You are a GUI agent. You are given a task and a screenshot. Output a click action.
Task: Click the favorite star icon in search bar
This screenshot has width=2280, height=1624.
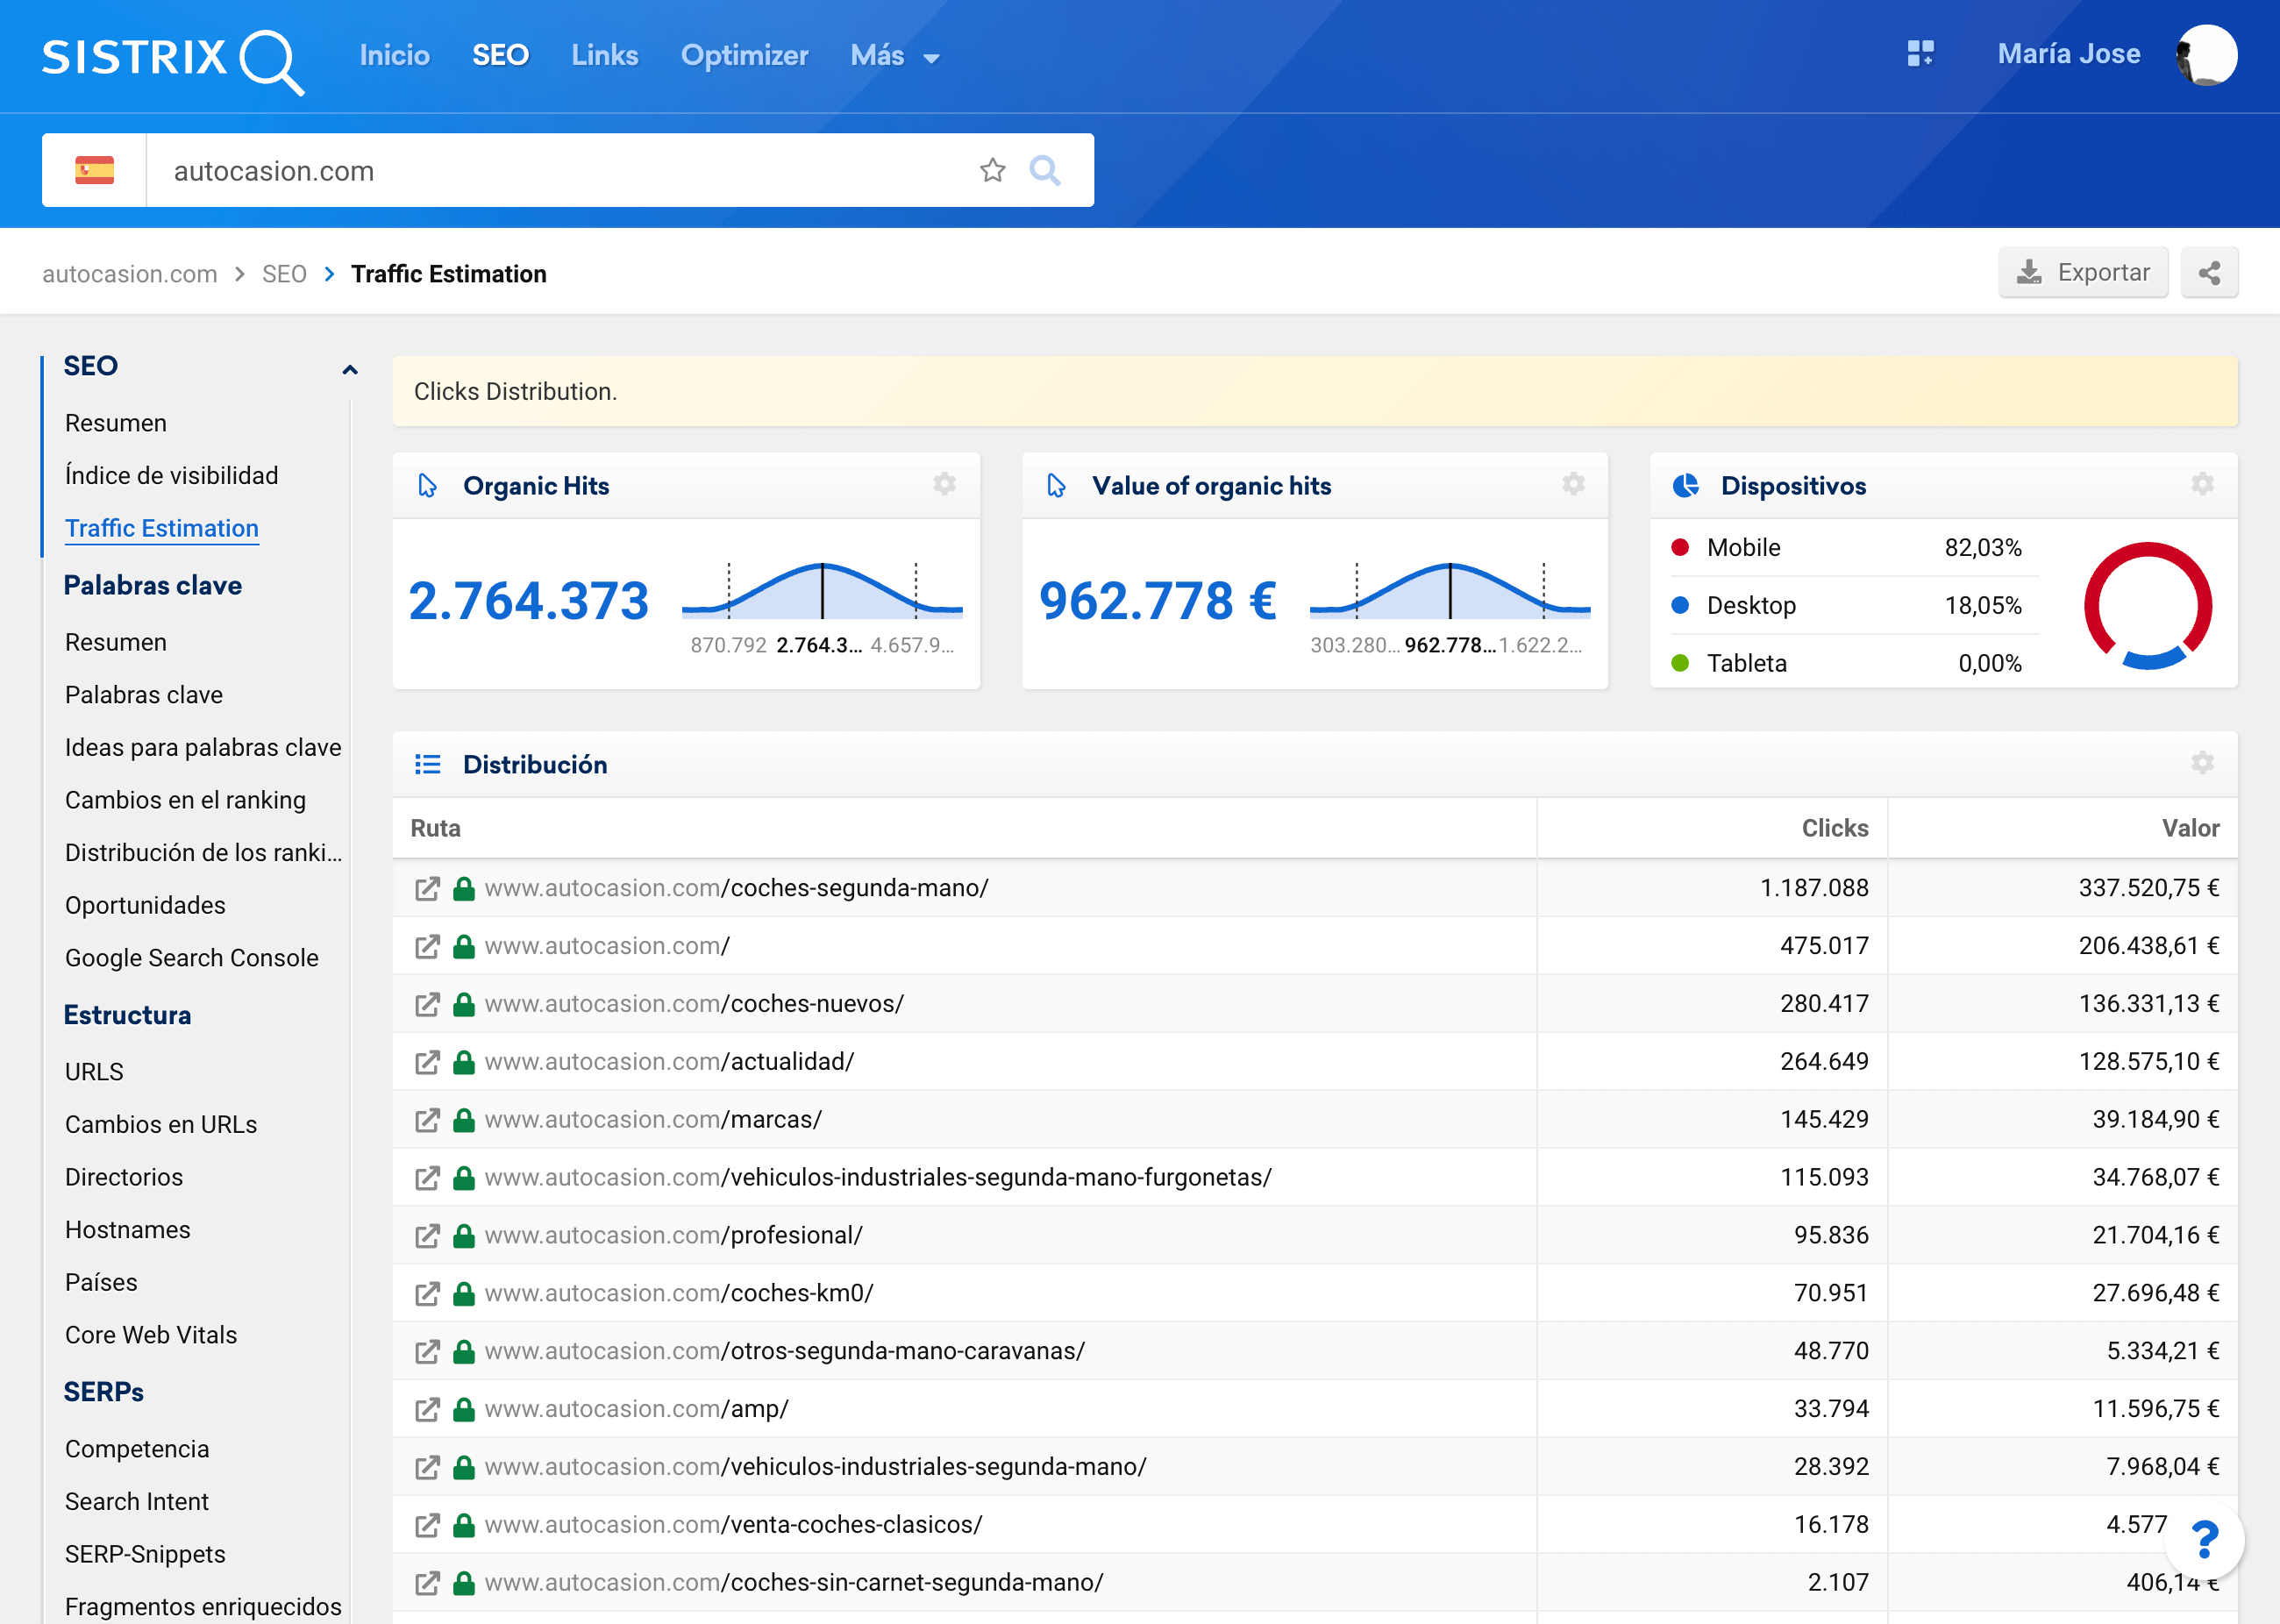pos(991,170)
